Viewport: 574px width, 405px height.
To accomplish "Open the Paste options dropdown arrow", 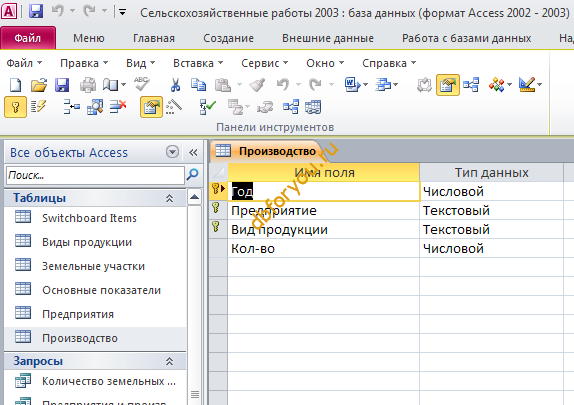I will coord(239,85).
